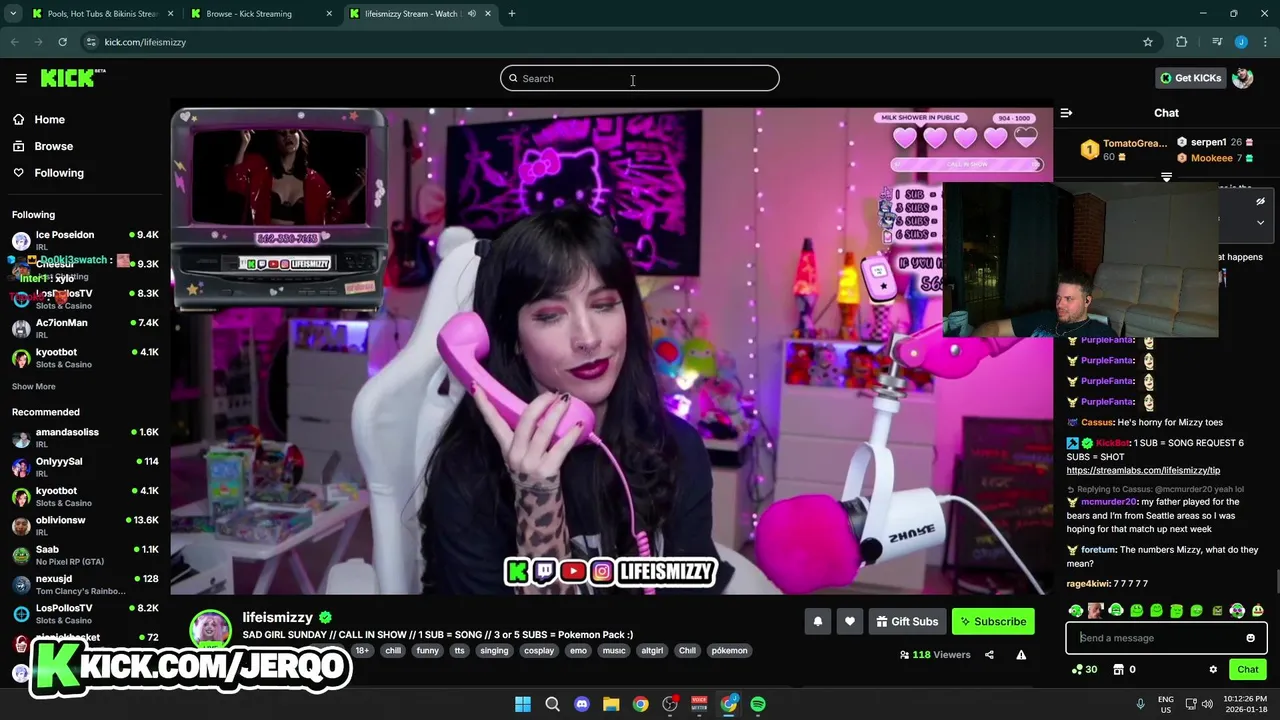This screenshot has width=1280, height=720.
Task: Open the emoji picker in message box
Action: (x=1250, y=638)
